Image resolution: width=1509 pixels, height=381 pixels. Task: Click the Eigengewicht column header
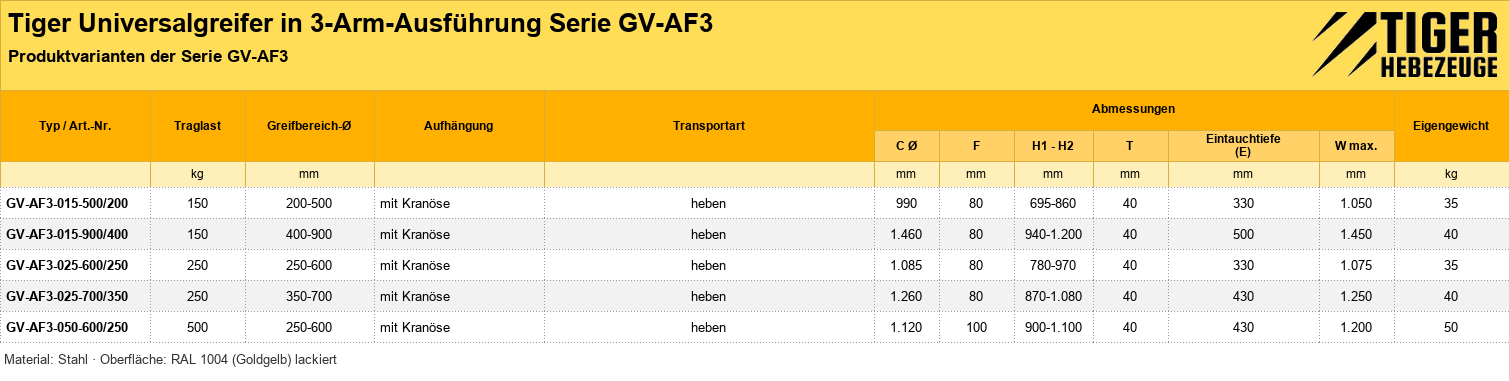[1451, 126]
